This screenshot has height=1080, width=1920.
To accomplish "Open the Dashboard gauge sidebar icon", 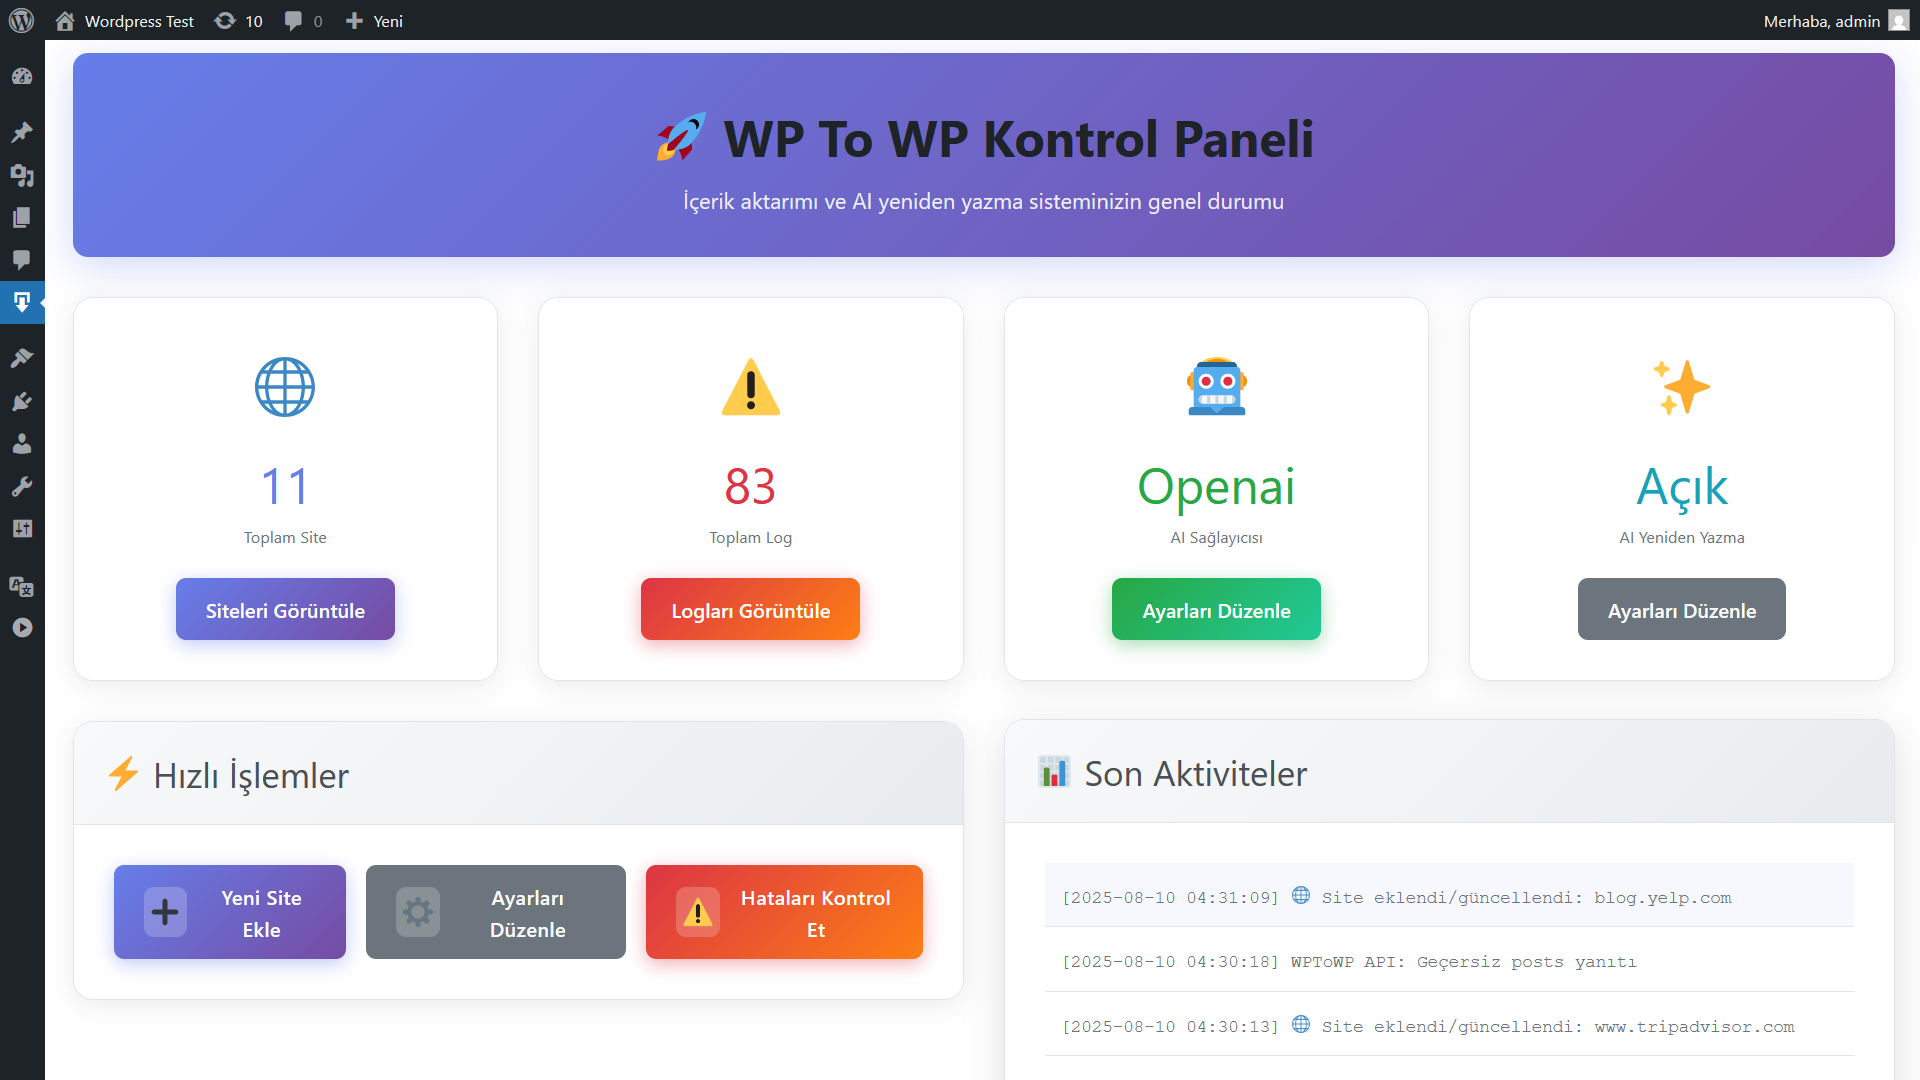I will (x=22, y=76).
